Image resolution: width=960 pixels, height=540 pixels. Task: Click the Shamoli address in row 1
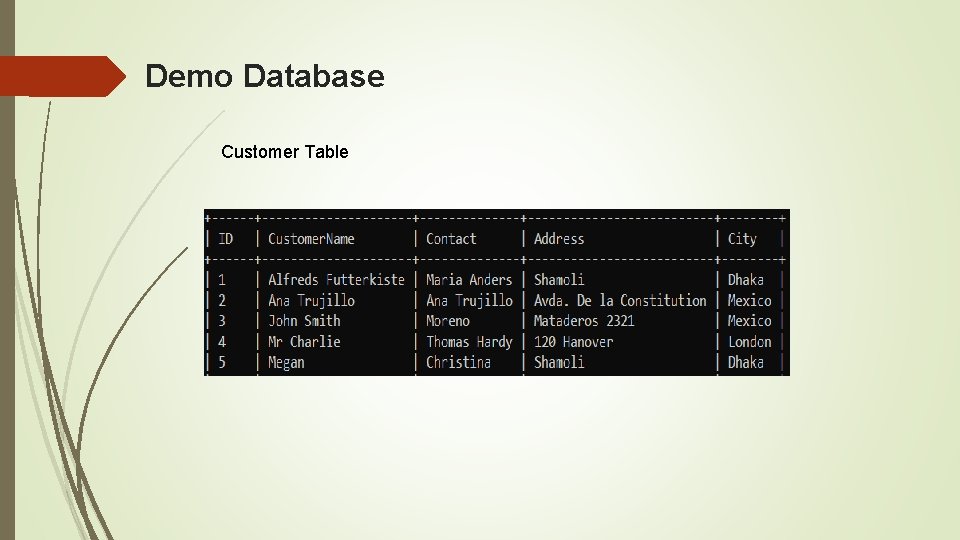559,280
